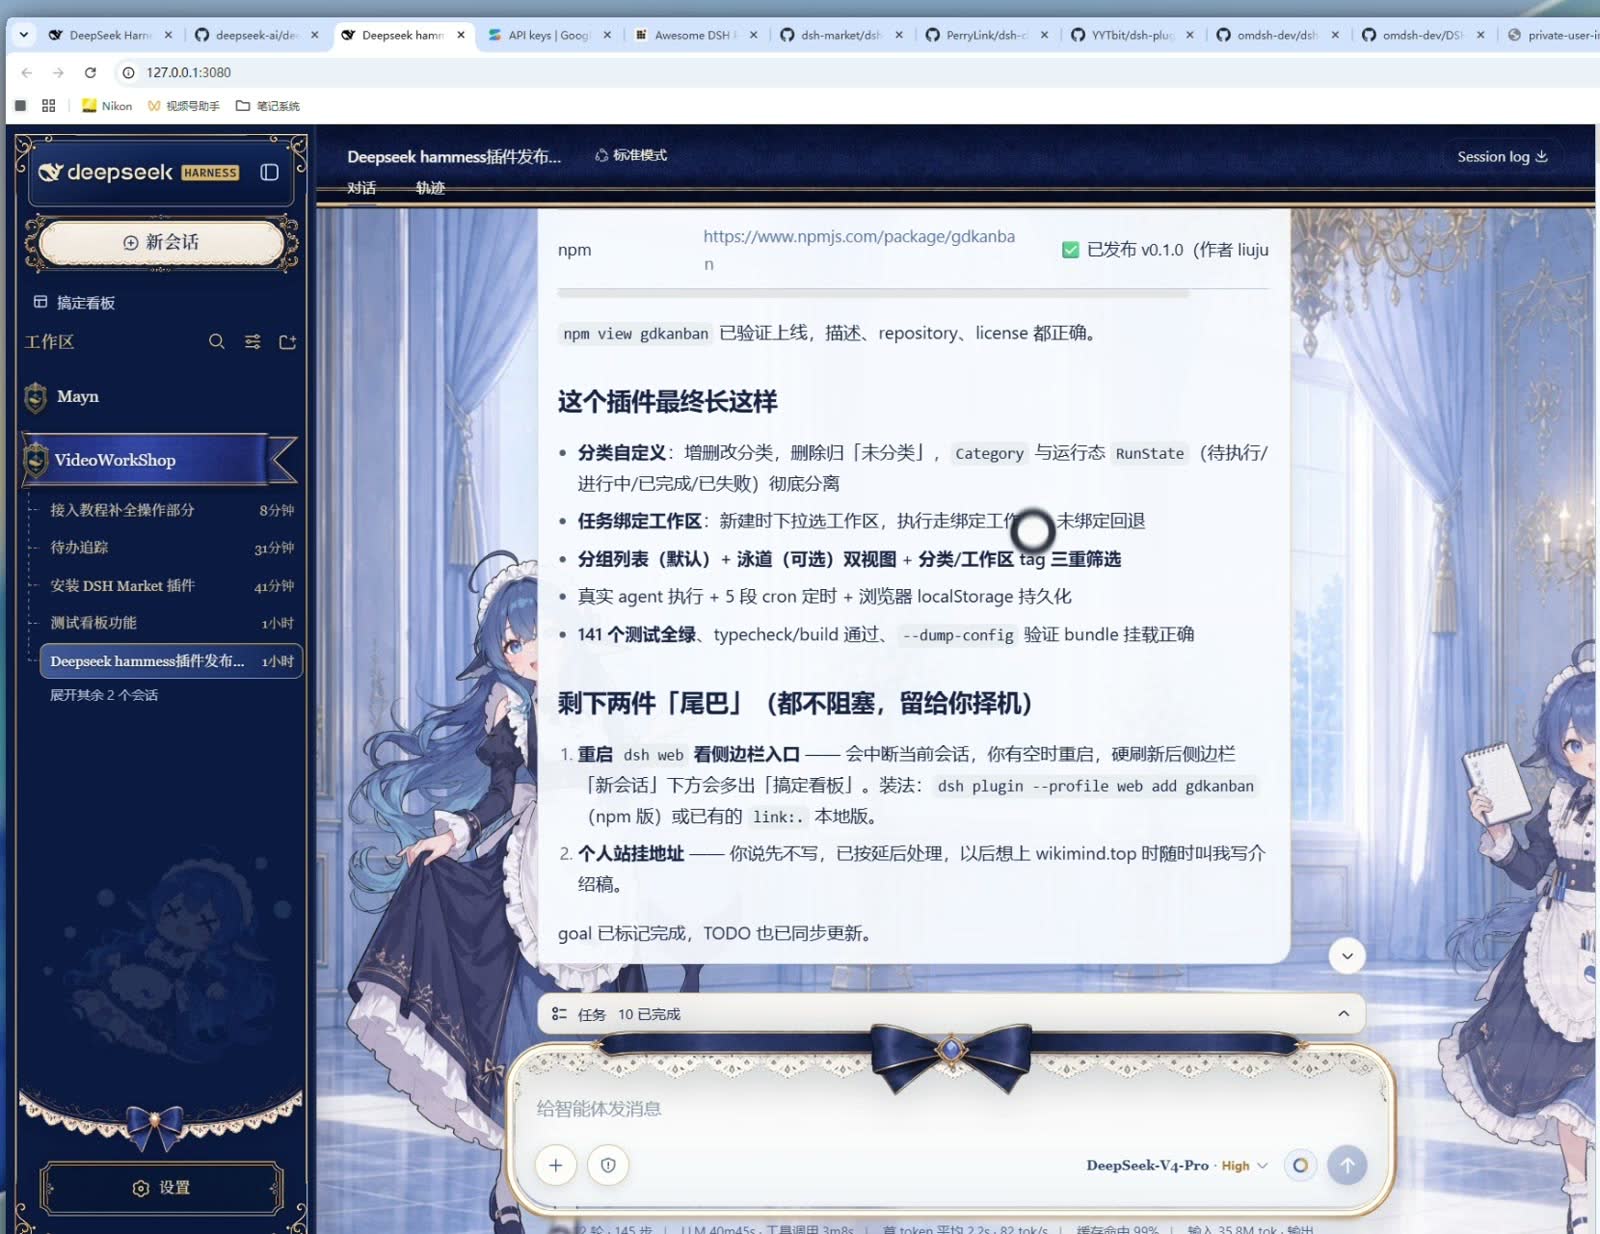Click address bar showing 127.0.0.1:3080
This screenshot has width=1600, height=1234.
point(188,72)
